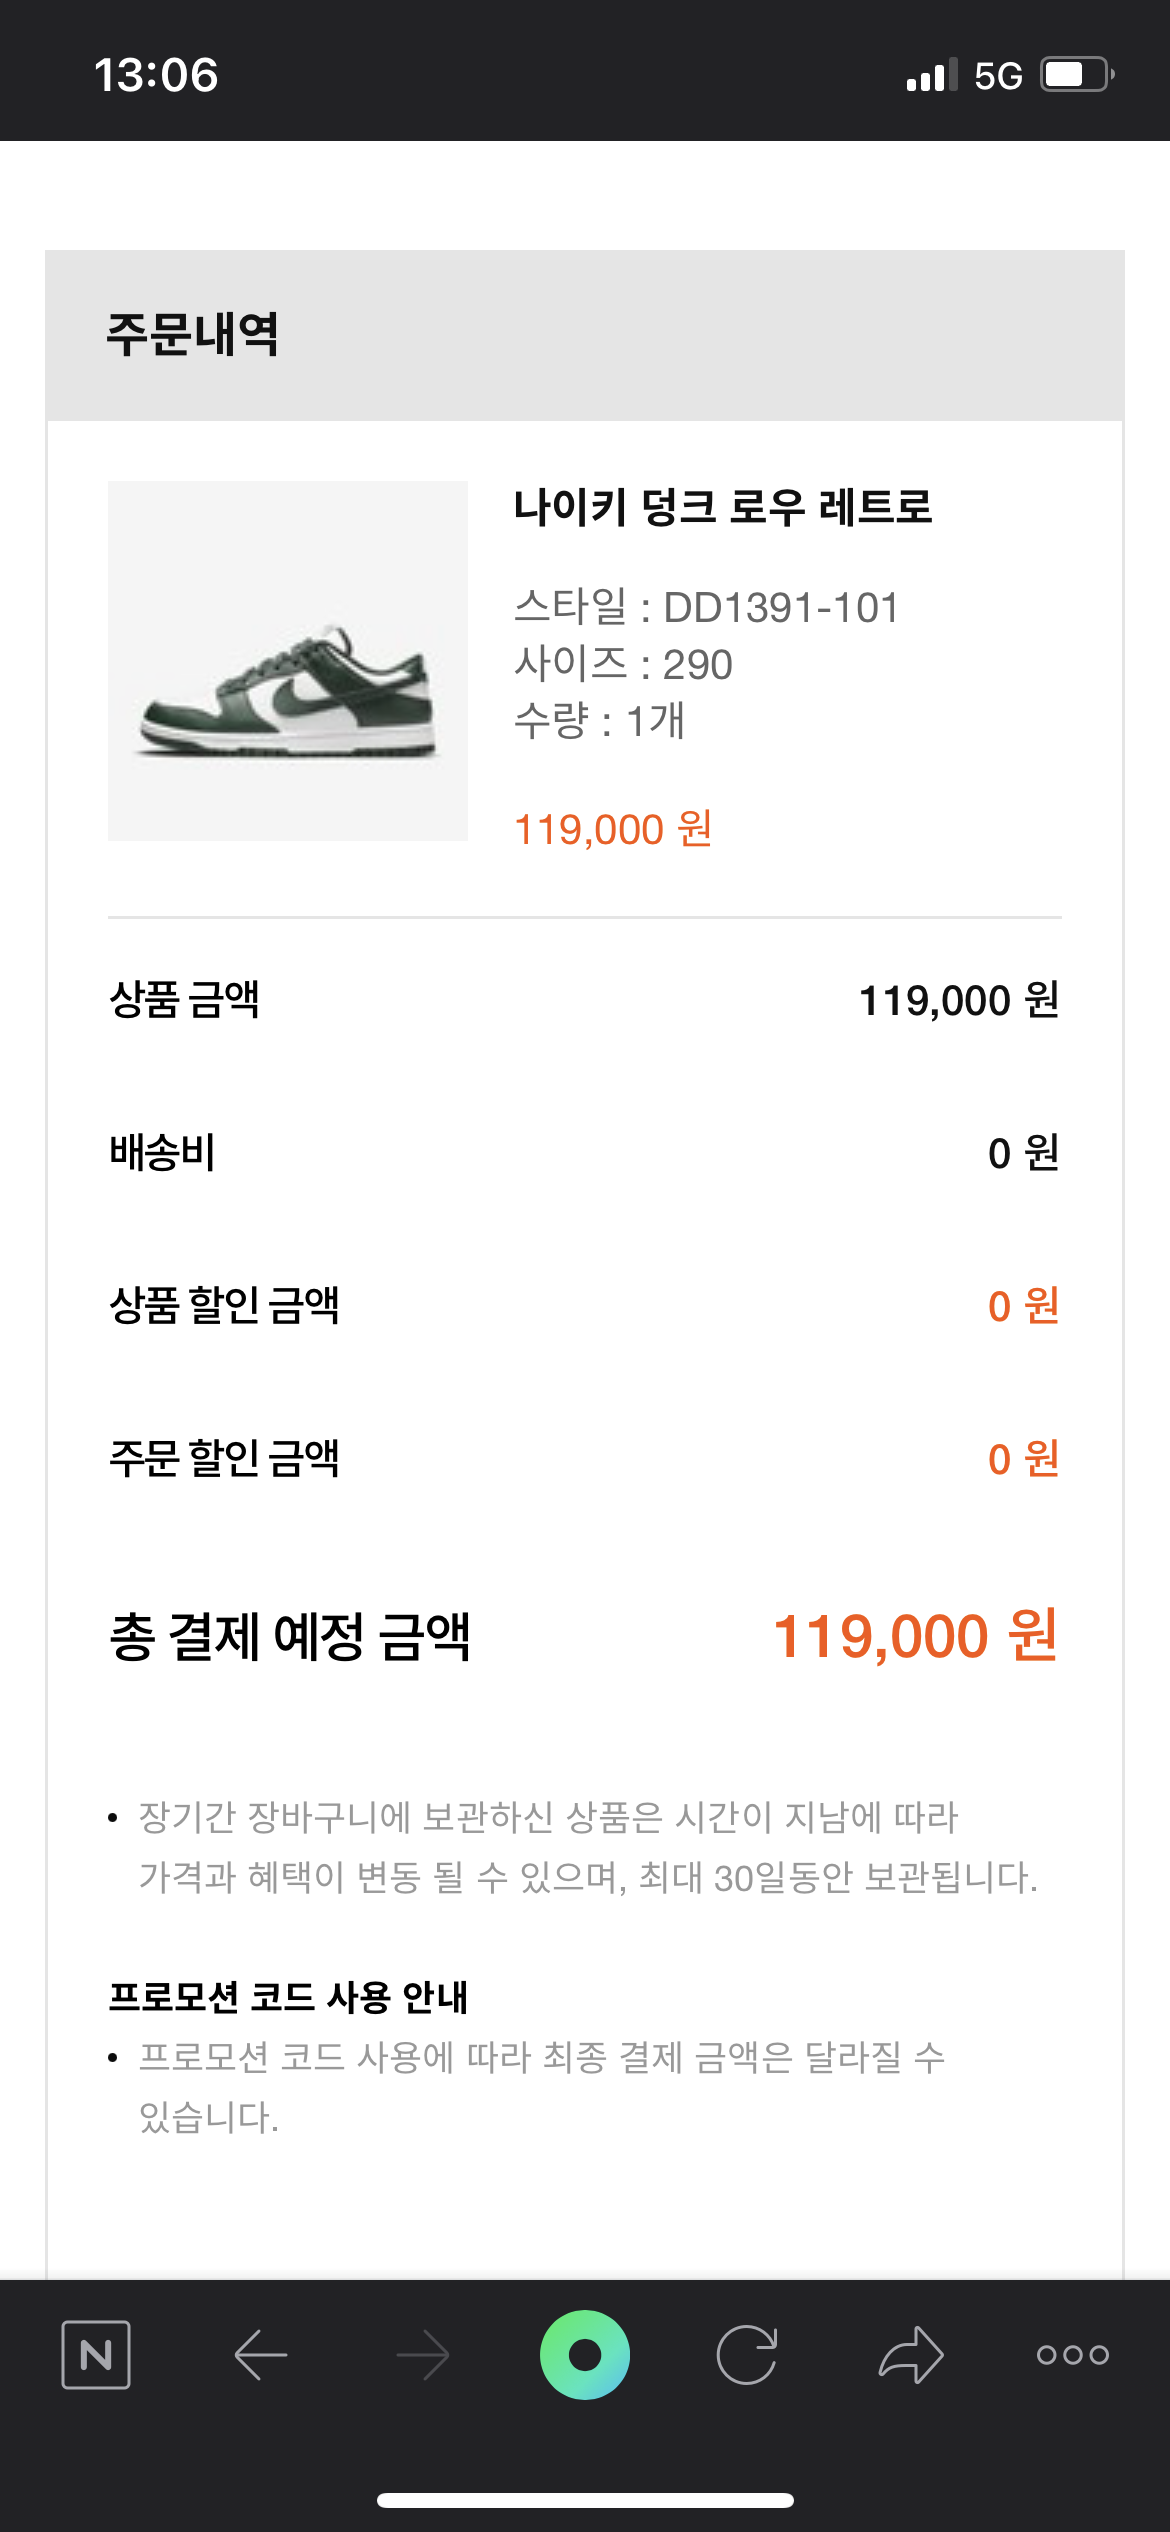Tap the 주문 할인 금액 row label
Screen dimensions: 1170x2532
224,1459
